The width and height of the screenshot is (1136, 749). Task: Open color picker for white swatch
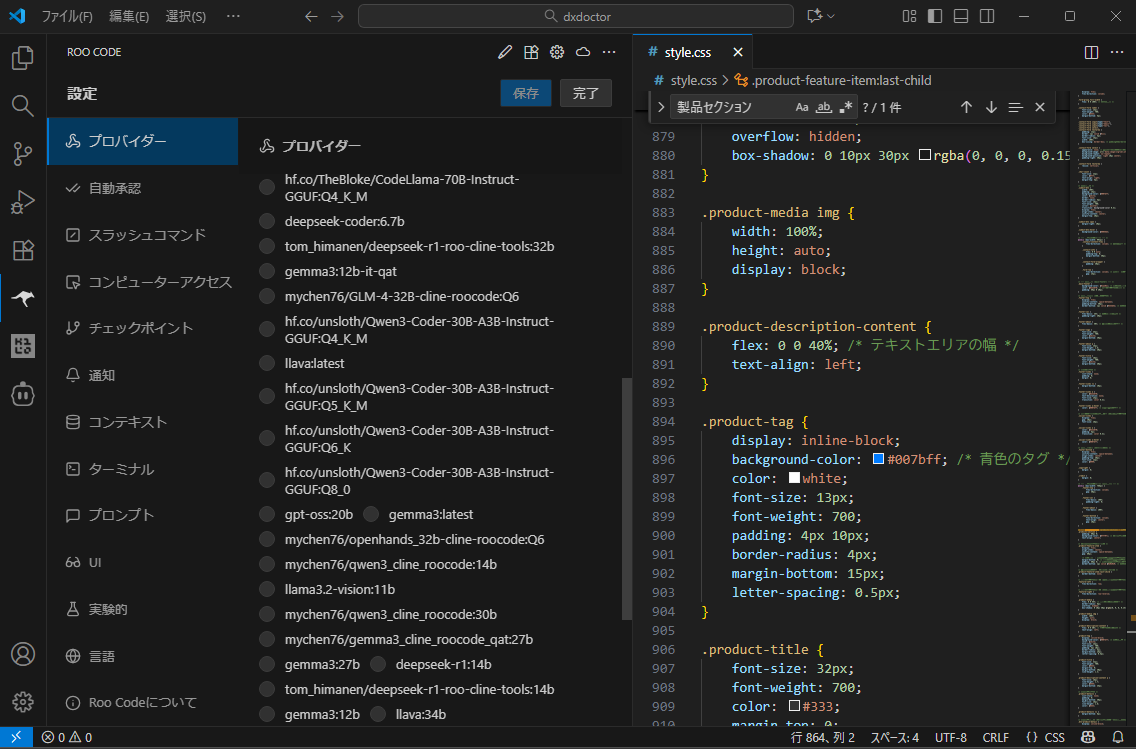pos(794,477)
